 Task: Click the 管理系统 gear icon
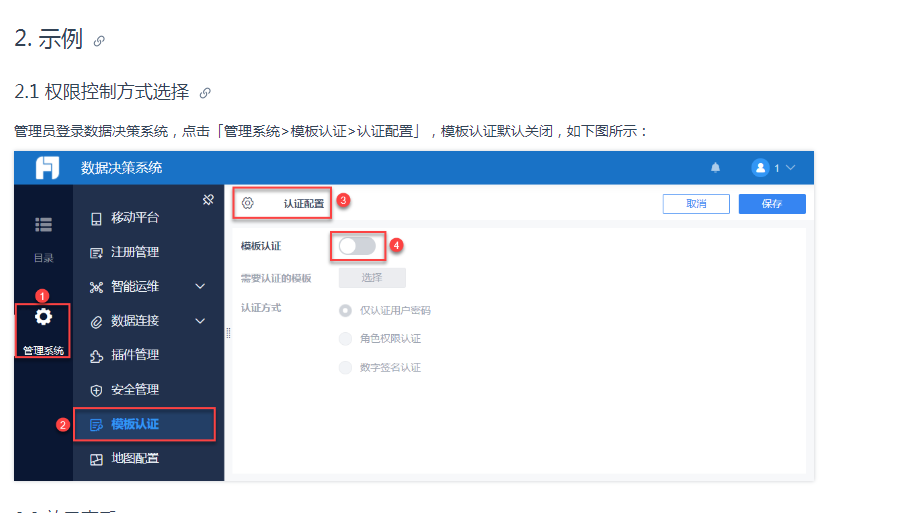click(43, 317)
